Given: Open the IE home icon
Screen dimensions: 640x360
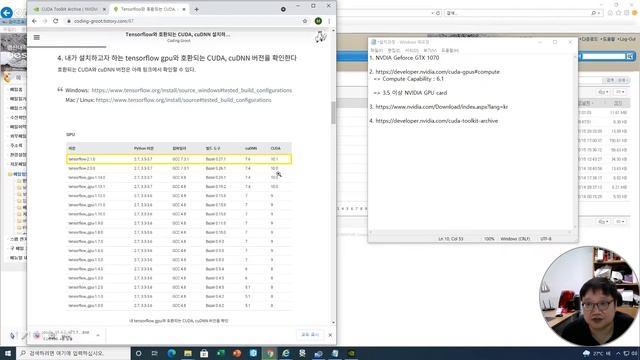Looking at the screenshot, I should [x=610, y=13].
